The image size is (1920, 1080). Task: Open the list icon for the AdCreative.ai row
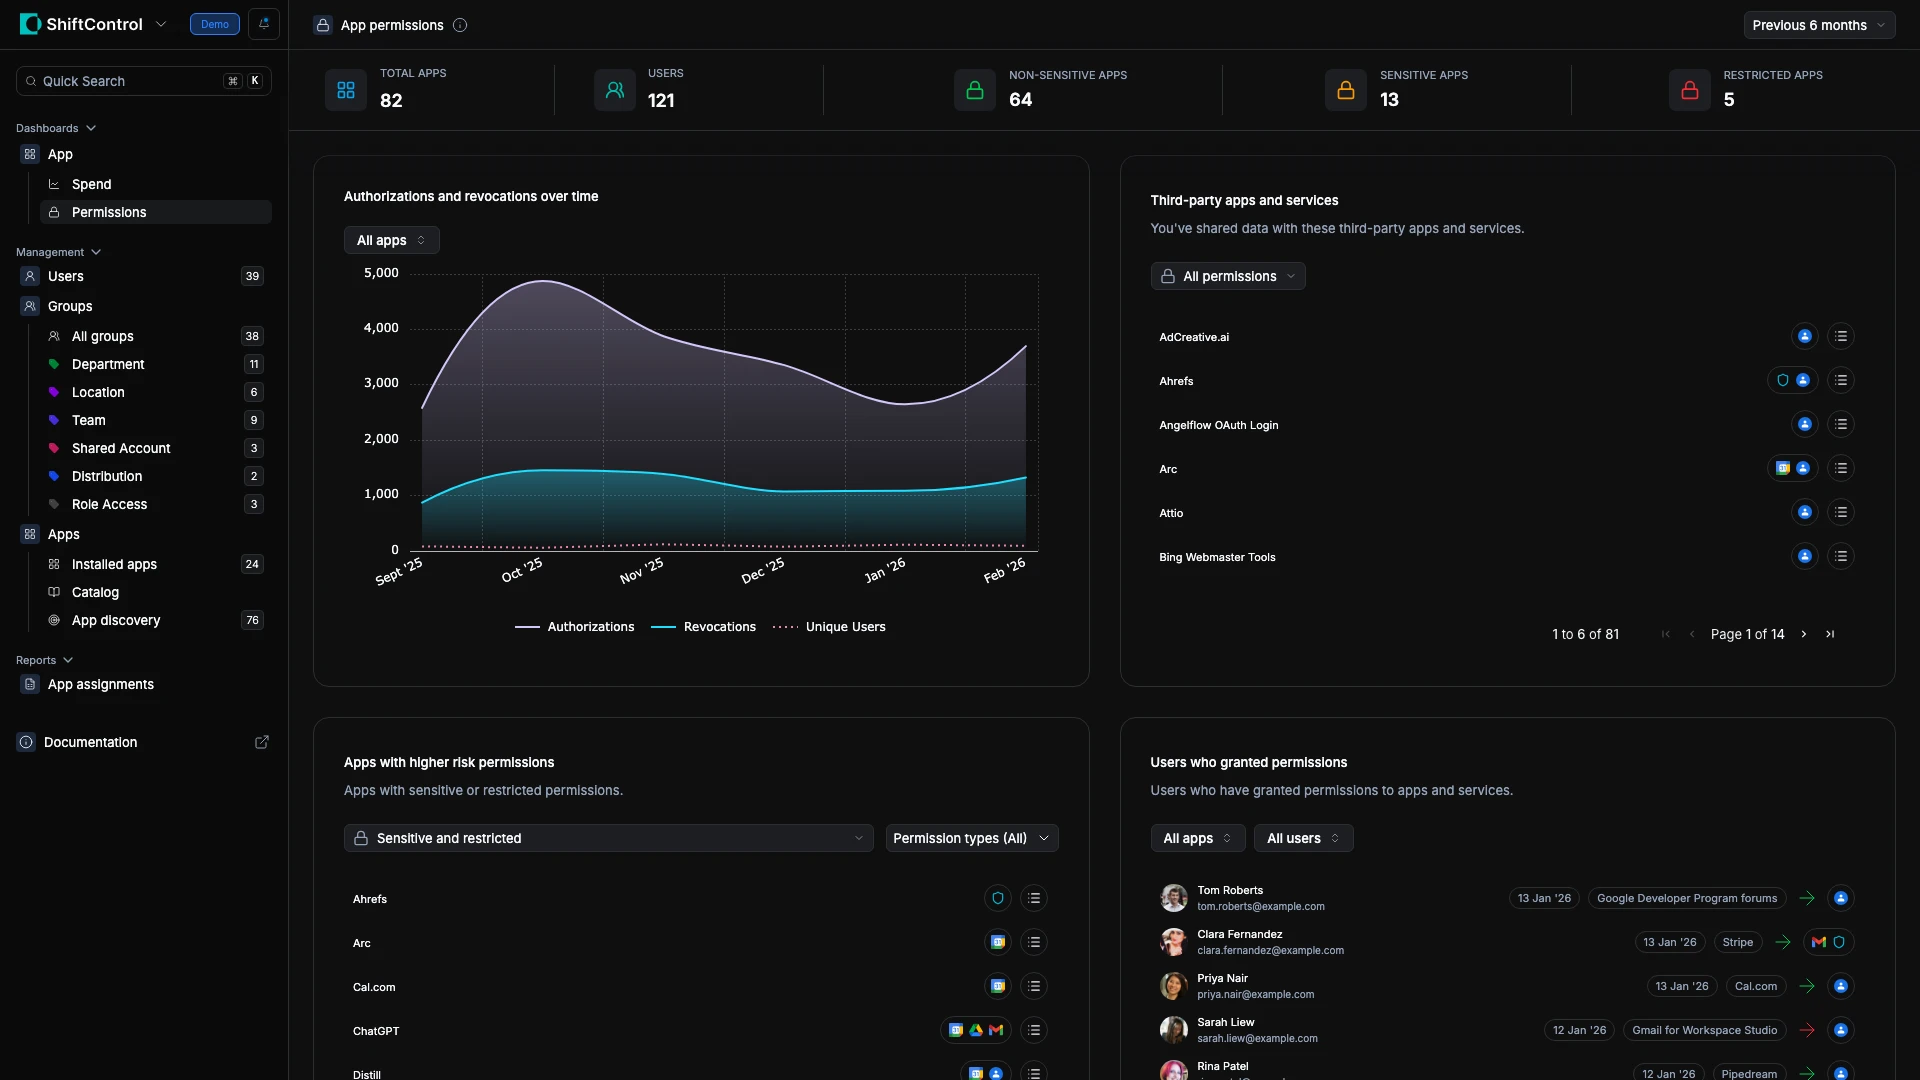click(x=1841, y=337)
